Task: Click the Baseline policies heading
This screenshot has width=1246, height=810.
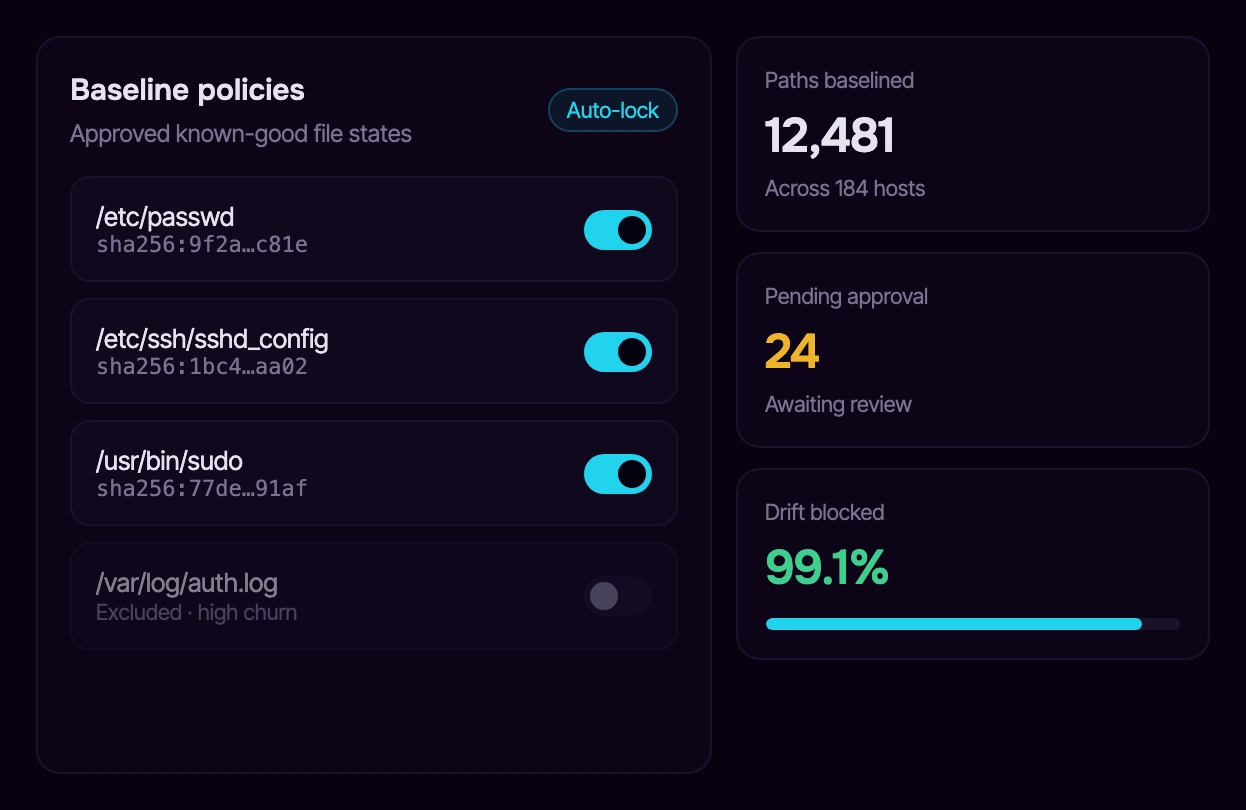Action: (x=188, y=90)
